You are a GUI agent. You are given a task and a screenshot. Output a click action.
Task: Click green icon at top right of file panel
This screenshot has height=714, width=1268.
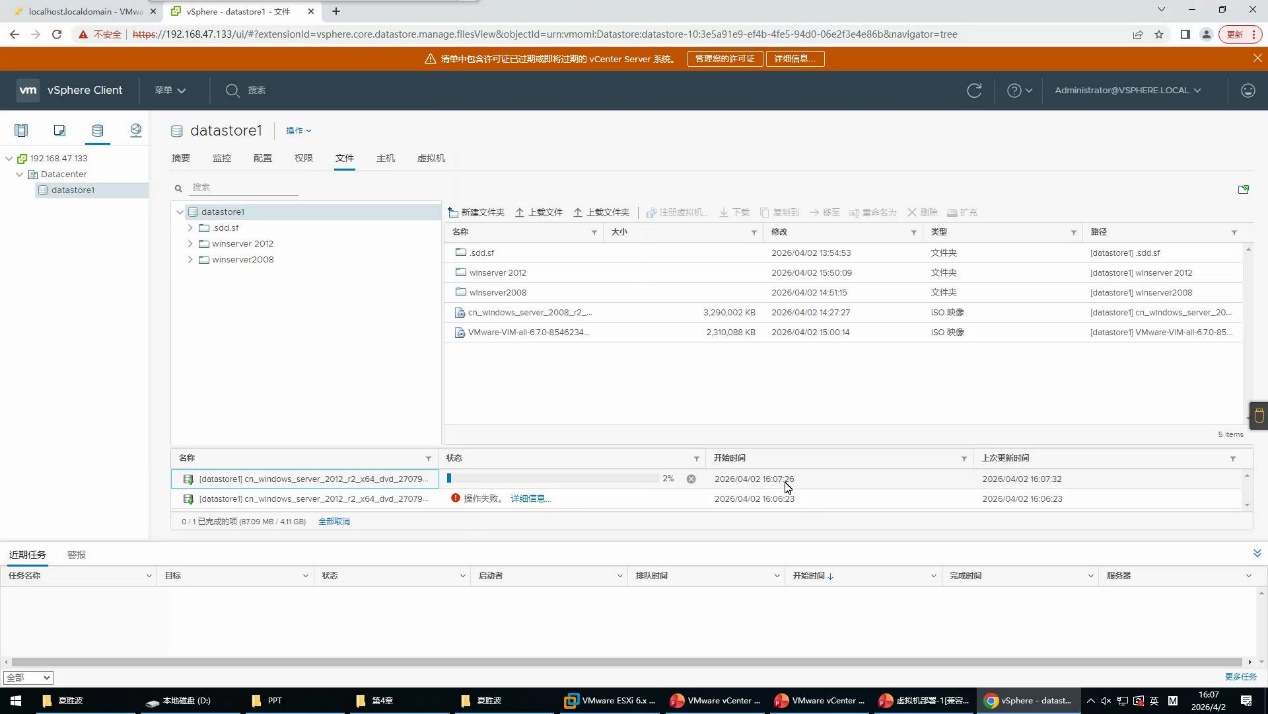[x=1243, y=189]
